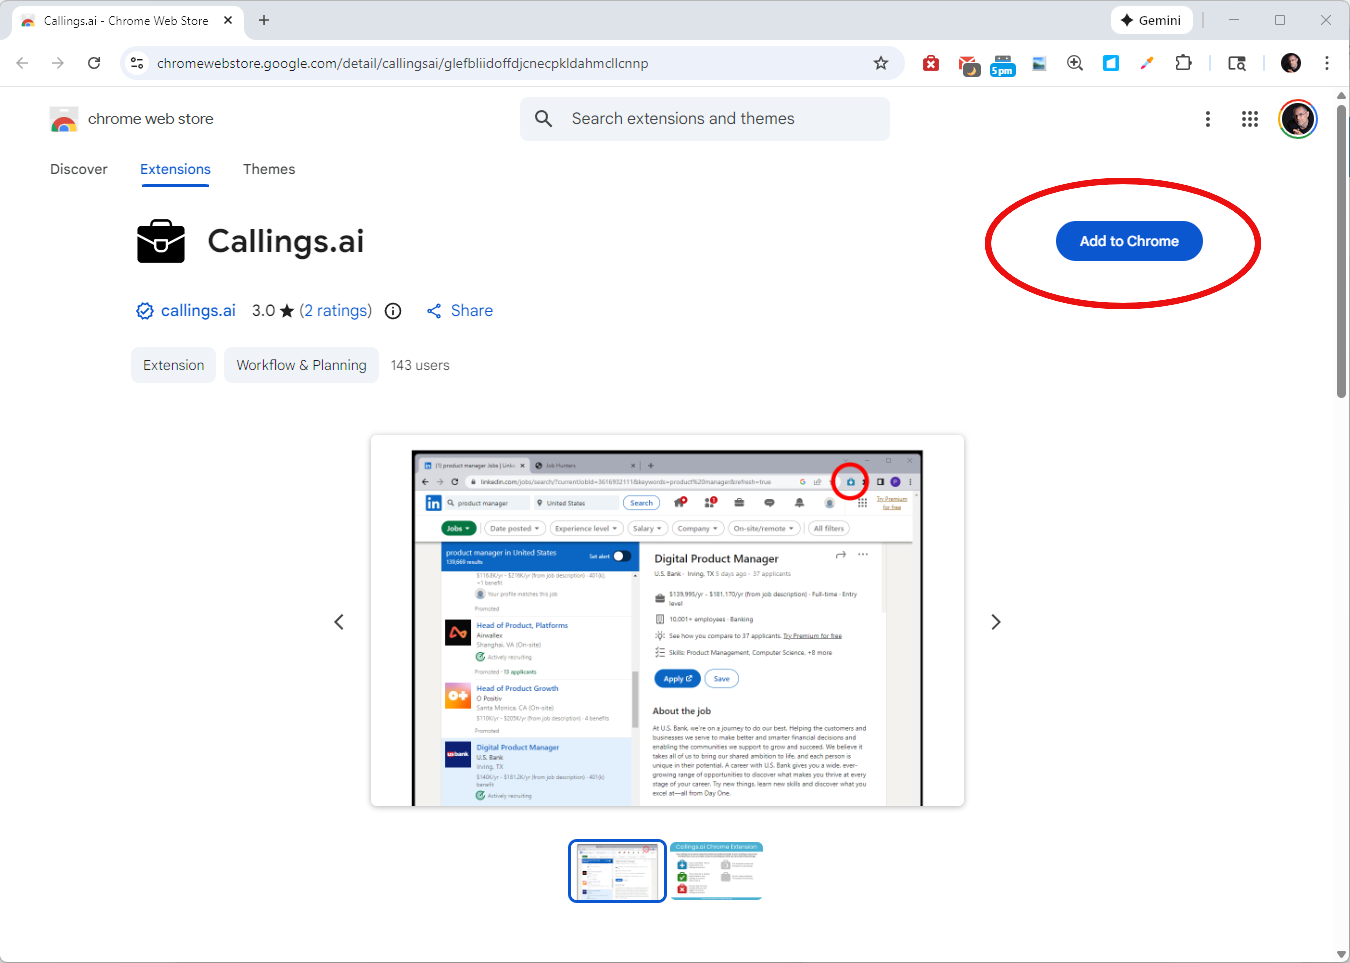1350x963 pixels.
Task: Bookmark this page with the star icon
Action: (881, 63)
